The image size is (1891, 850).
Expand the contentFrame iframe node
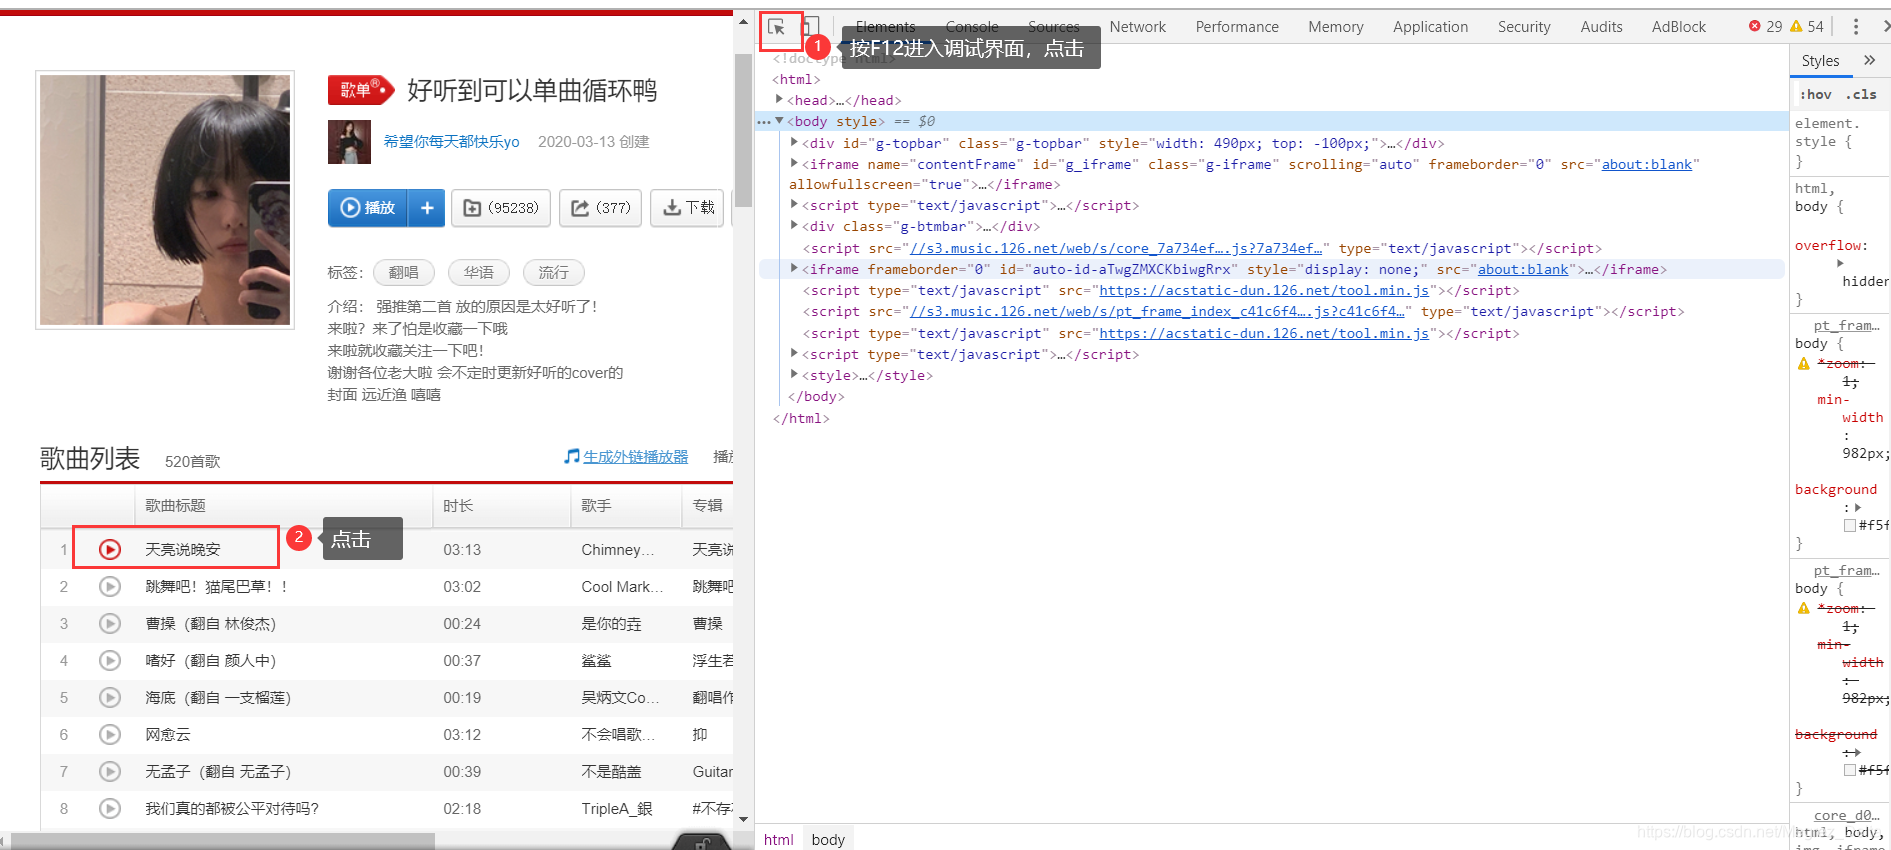(794, 164)
